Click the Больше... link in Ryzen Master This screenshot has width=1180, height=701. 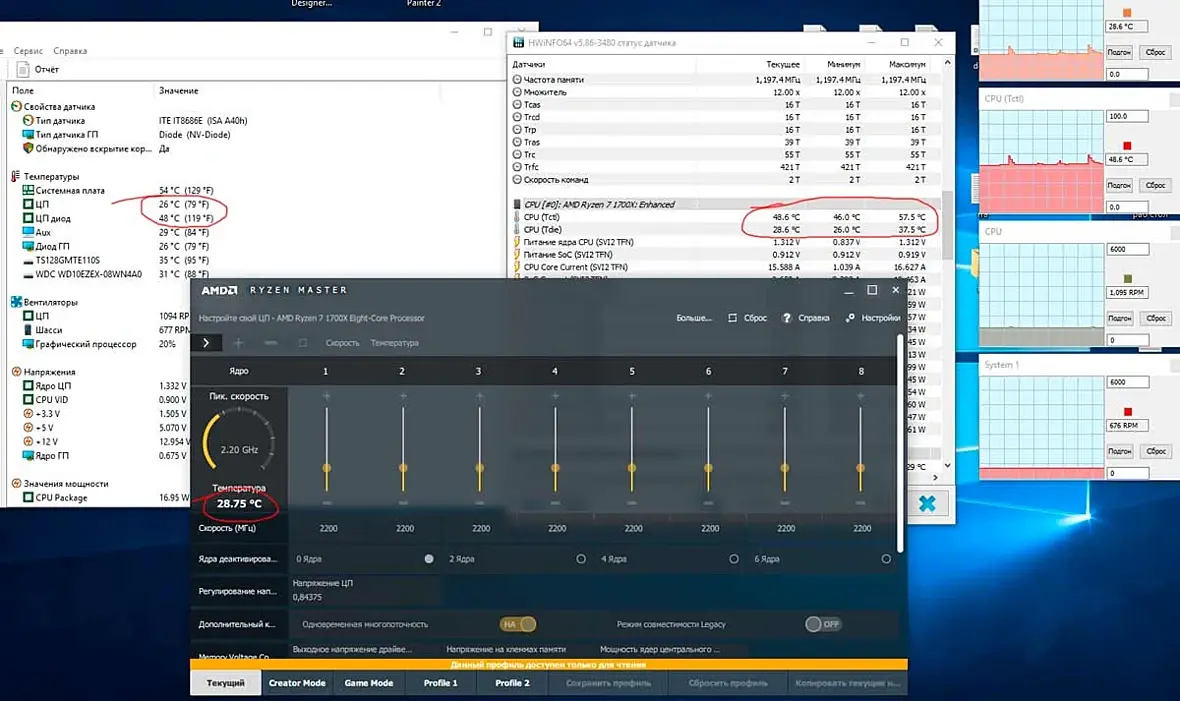[694, 318]
